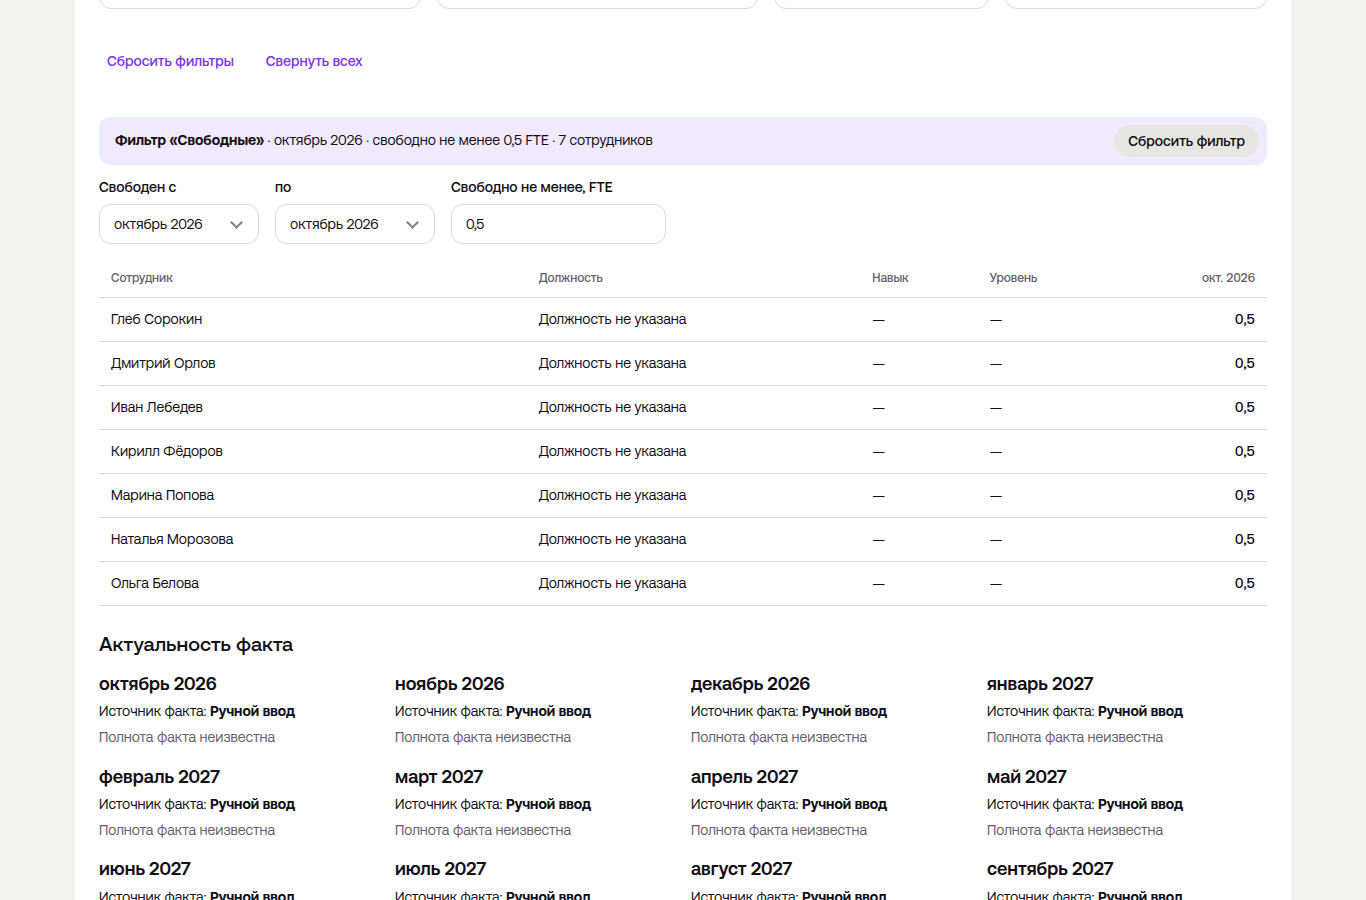
Task: Click the «февраль 2027» month heading
Action: (159, 777)
